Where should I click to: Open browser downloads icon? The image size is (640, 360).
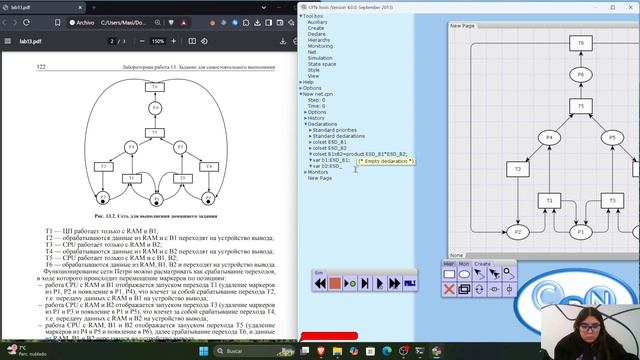pyautogui.click(x=257, y=22)
